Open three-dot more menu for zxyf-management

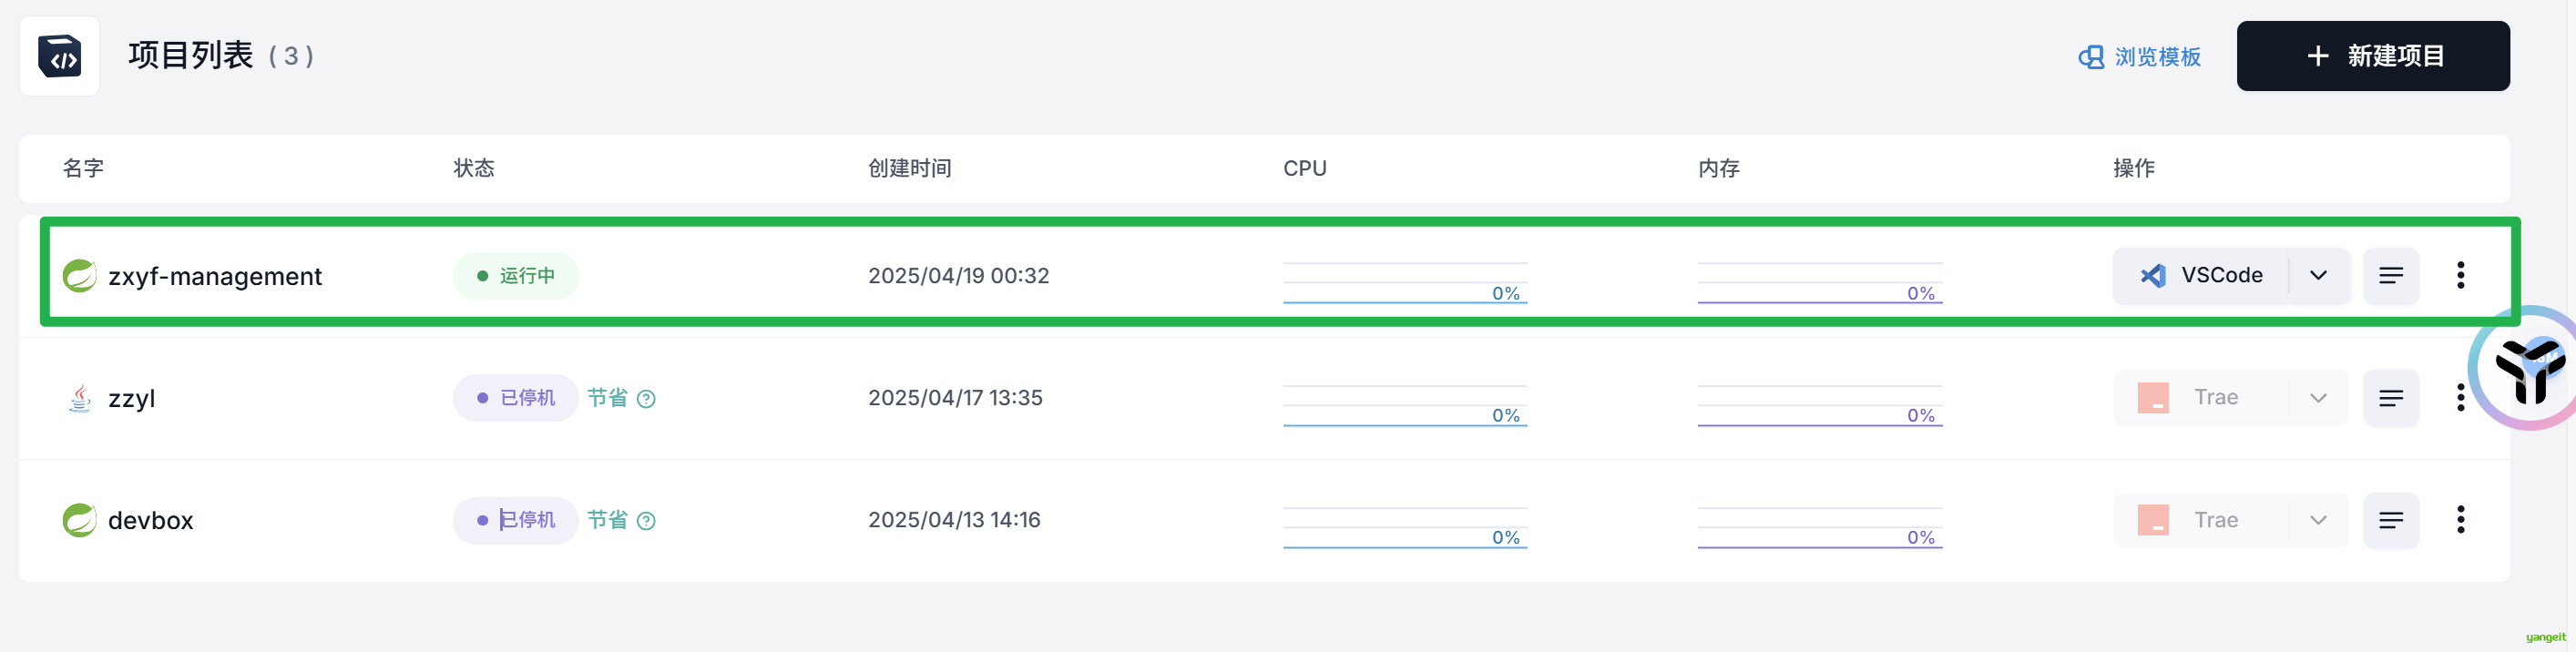2460,275
